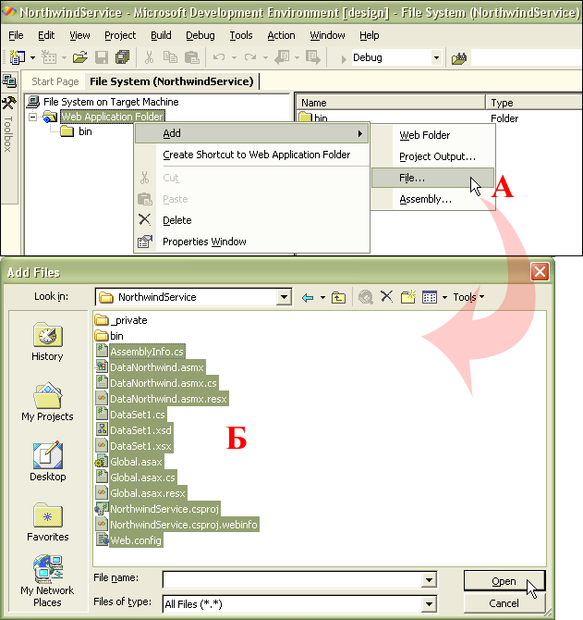
Task: Select the Global.asax file
Action: pos(130,462)
